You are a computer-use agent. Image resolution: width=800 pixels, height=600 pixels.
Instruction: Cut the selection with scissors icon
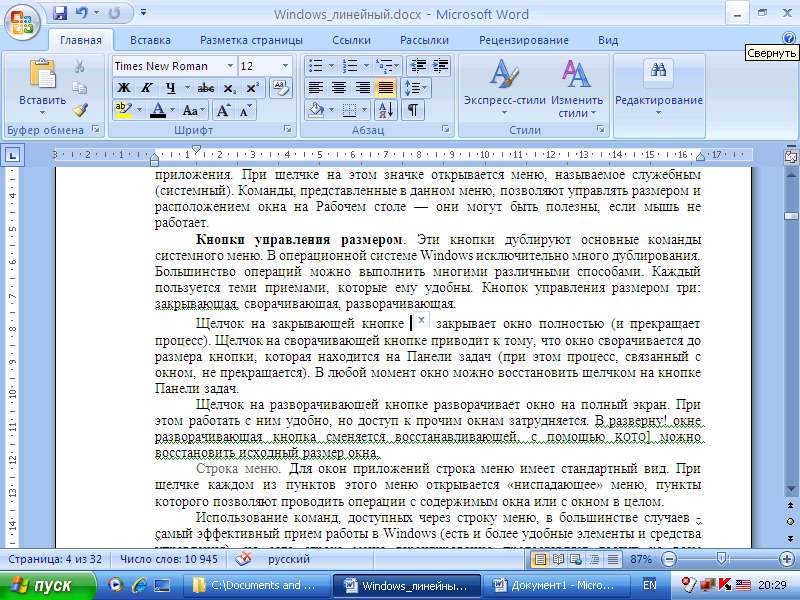[80, 66]
